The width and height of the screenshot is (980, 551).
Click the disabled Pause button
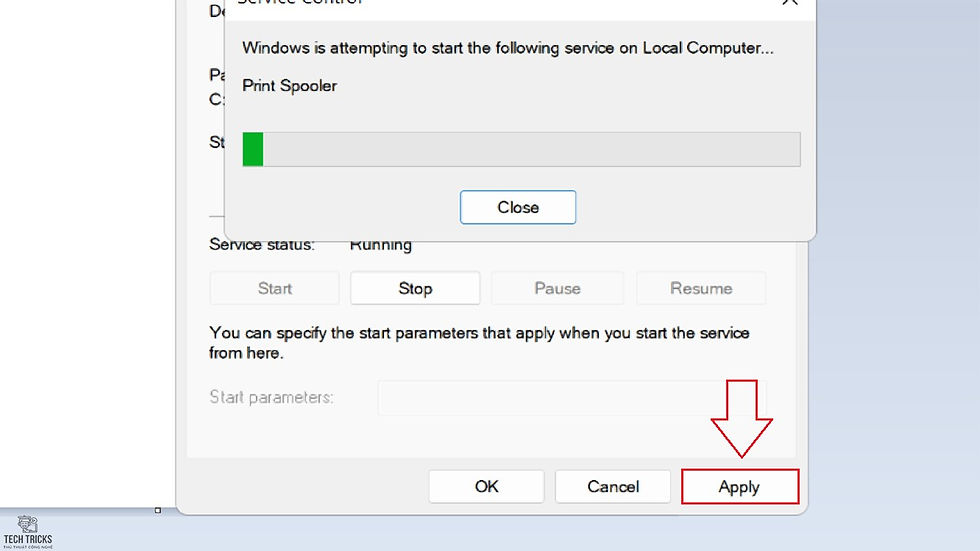pyautogui.click(x=558, y=288)
